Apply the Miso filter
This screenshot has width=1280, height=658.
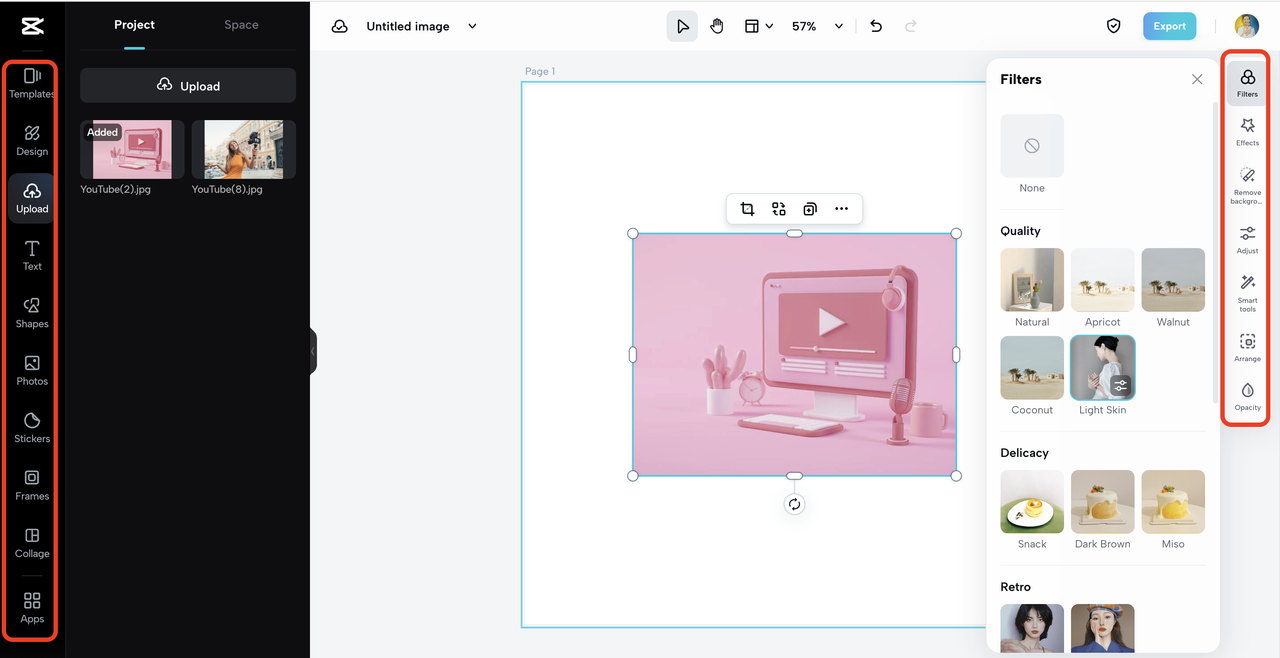1173,502
